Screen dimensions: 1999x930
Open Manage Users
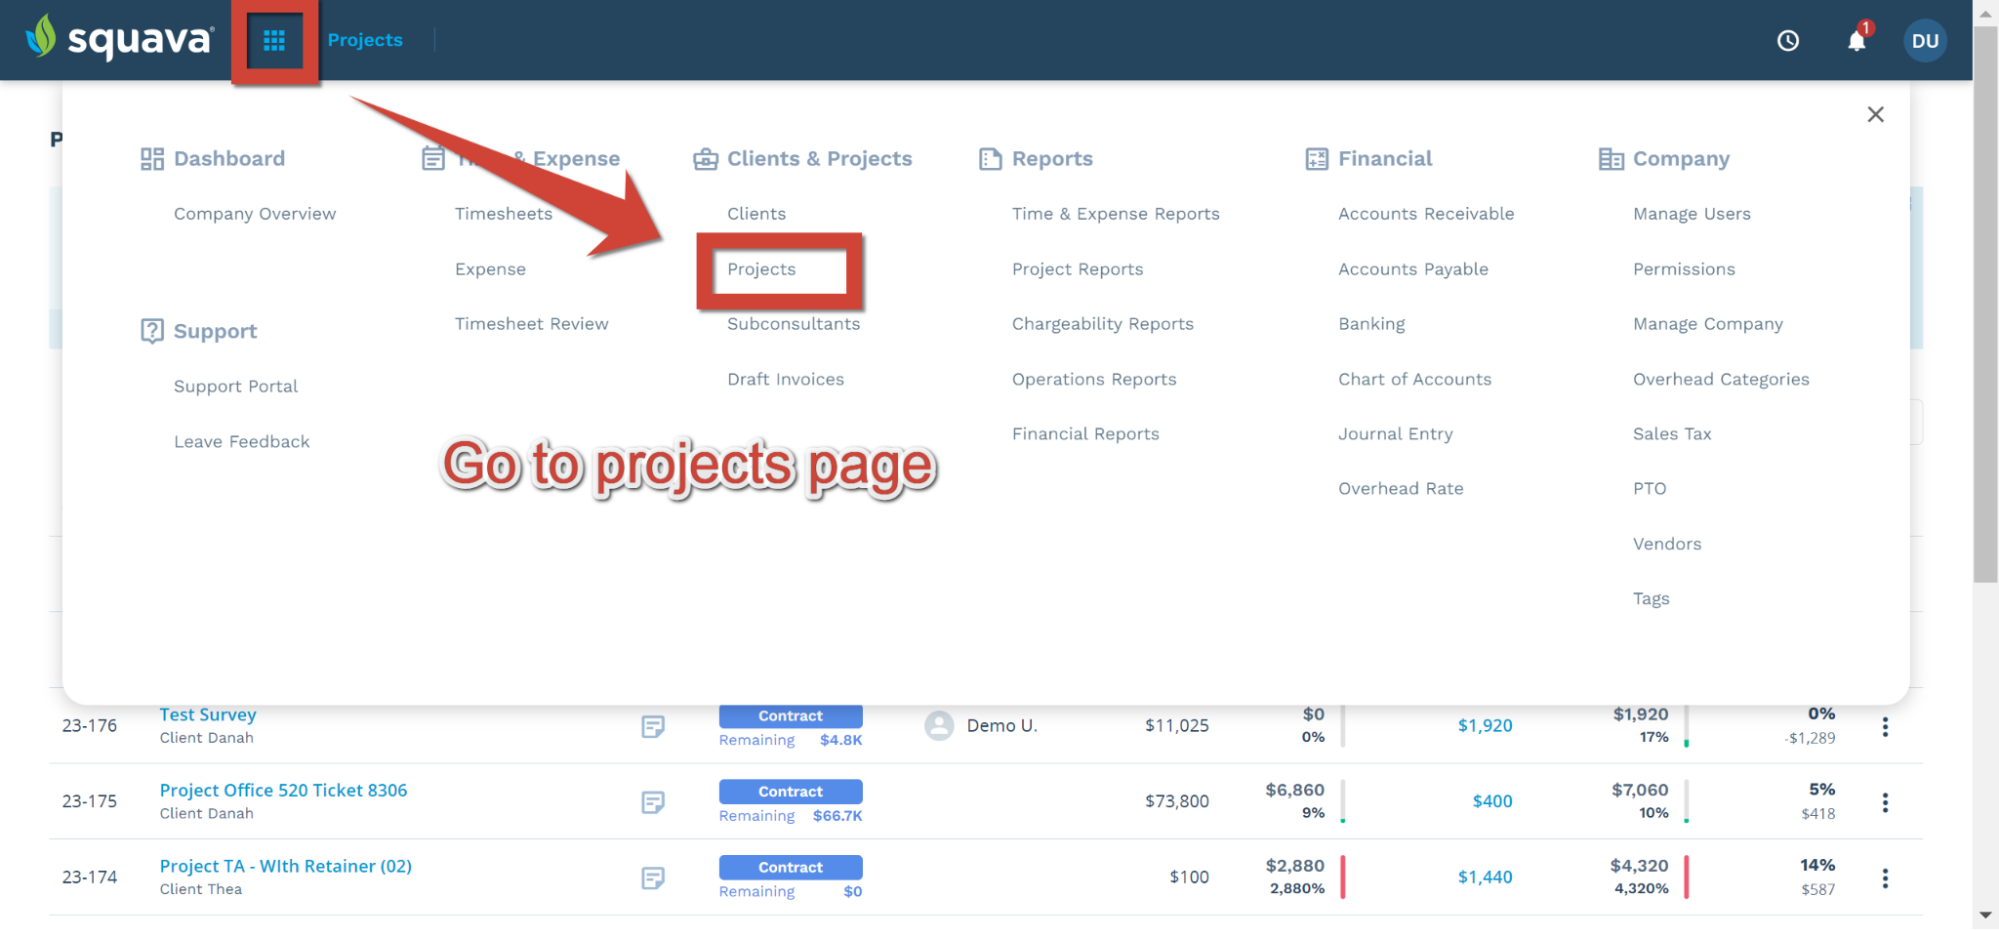pyautogui.click(x=1691, y=214)
